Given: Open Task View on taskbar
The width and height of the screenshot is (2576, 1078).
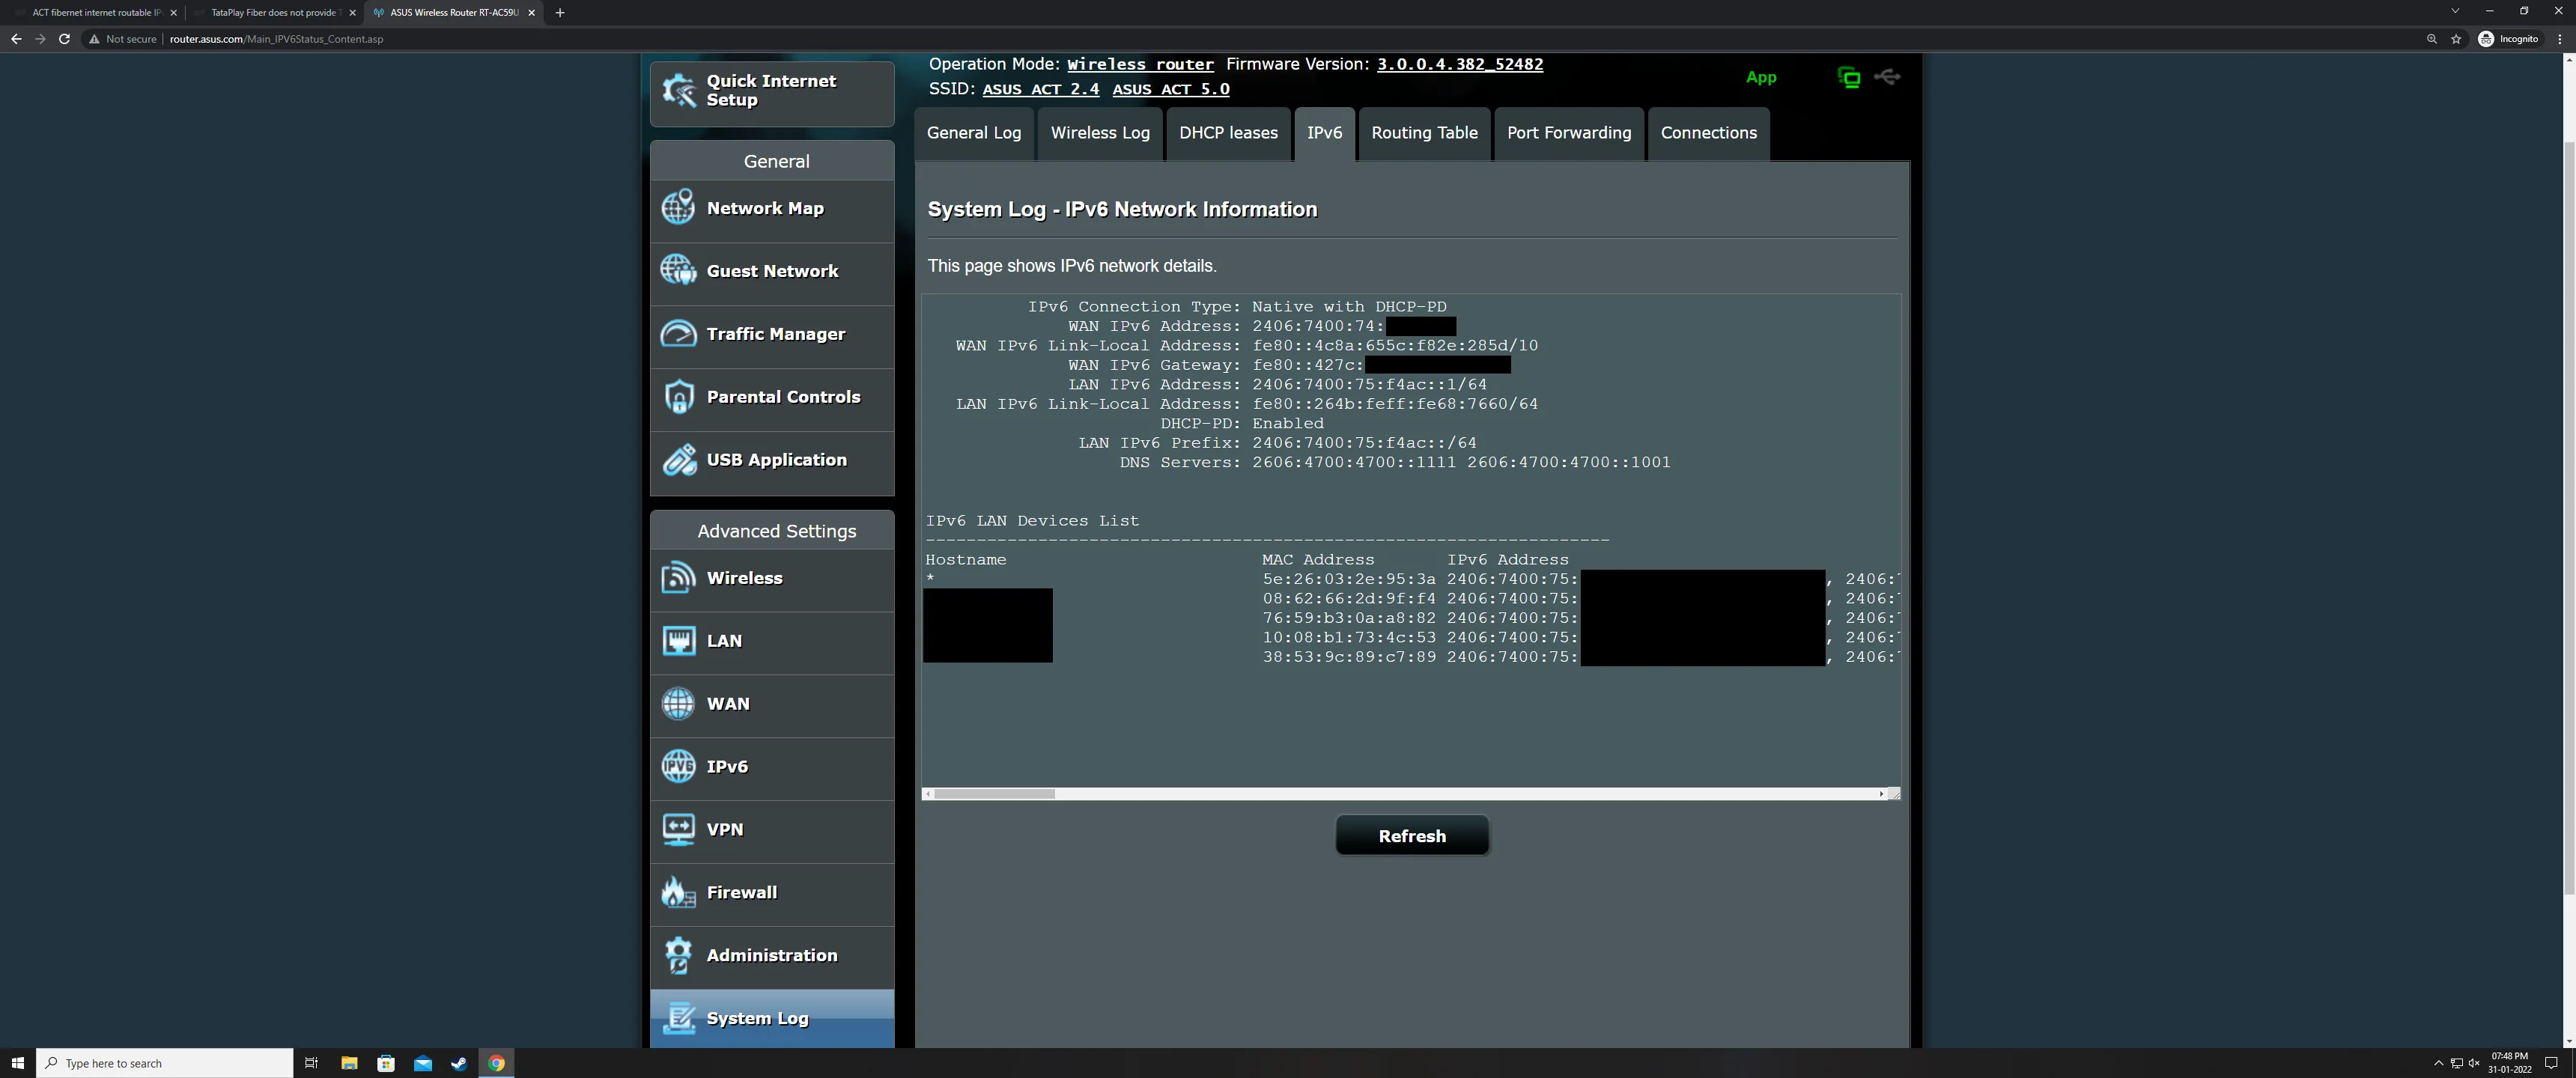Looking at the screenshot, I should point(311,1063).
